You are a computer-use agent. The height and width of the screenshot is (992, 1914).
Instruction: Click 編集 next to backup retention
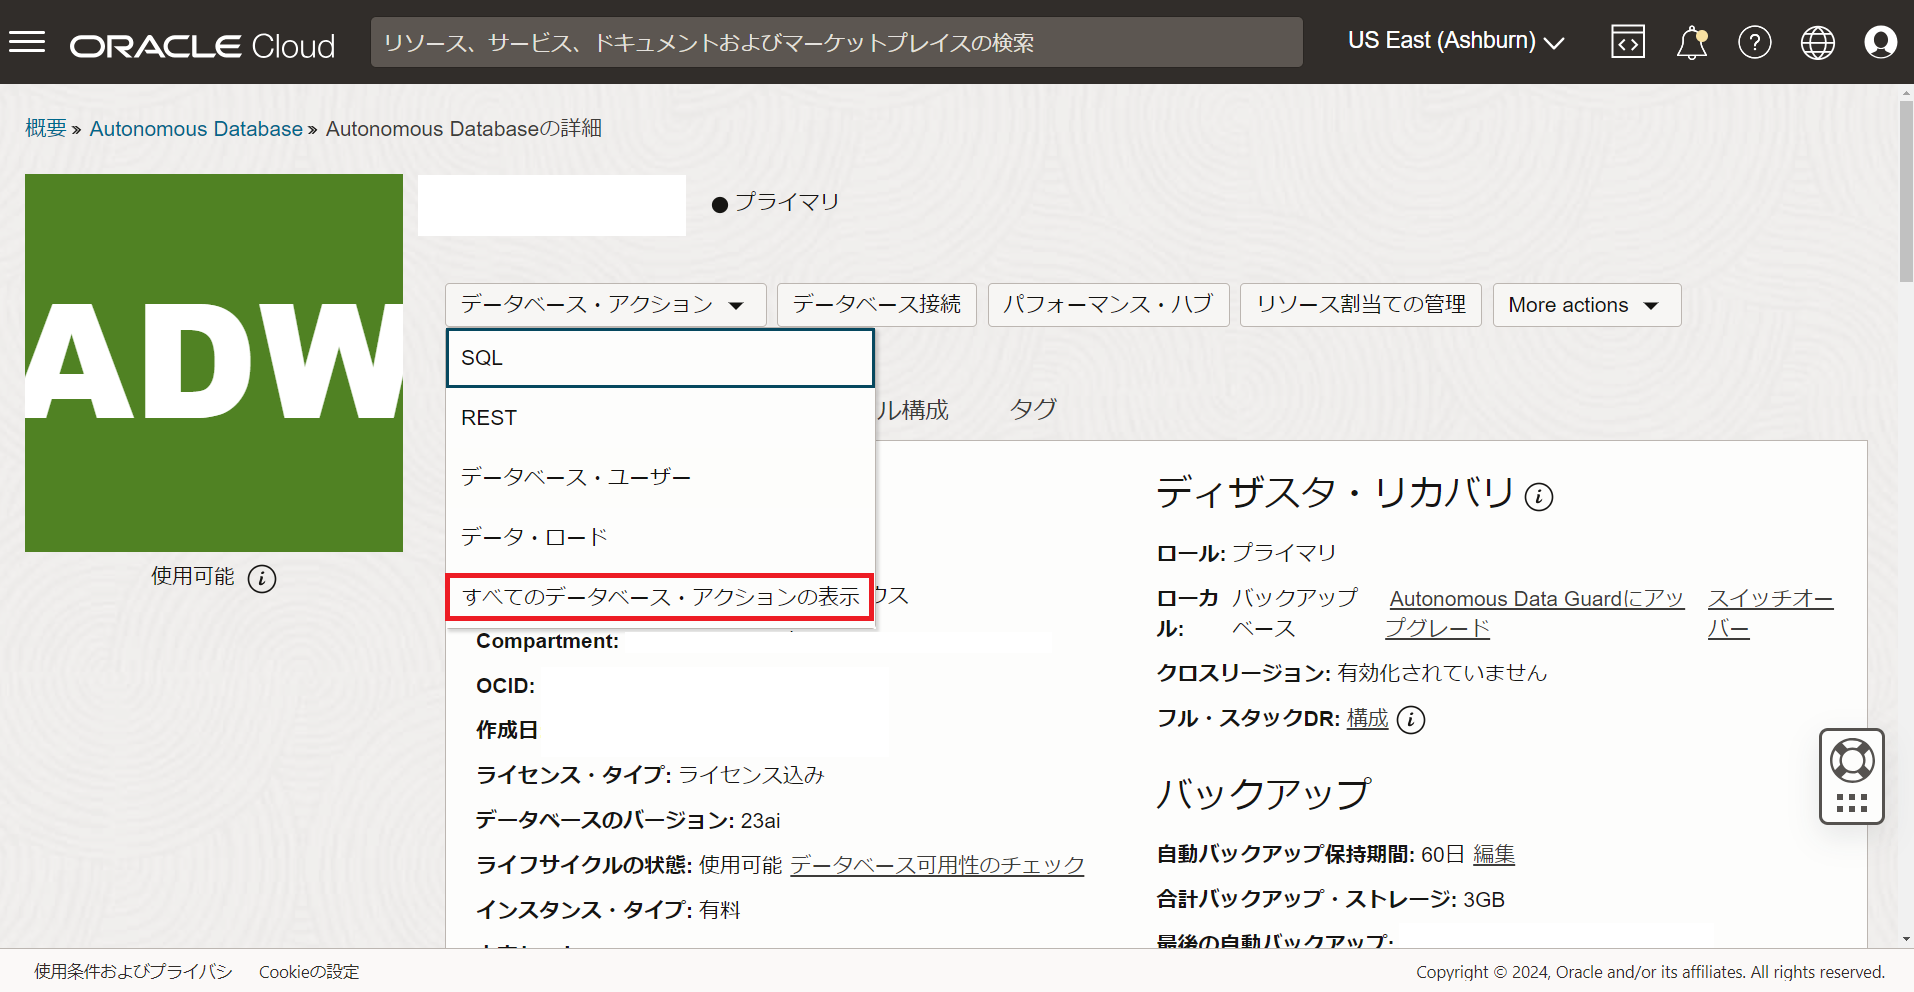click(x=1494, y=854)
